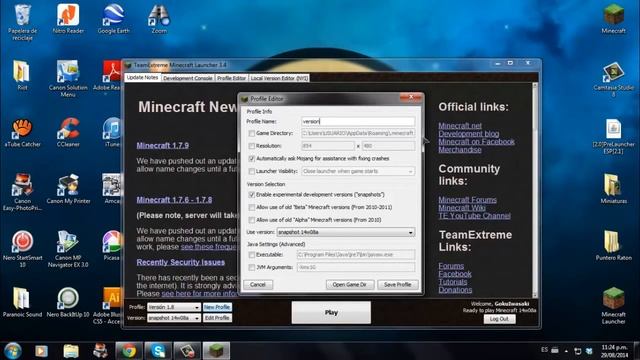Viewport: 640px width, 360px height.
Task: Open the Use version dropdown
Action: [x=346, y=232]
